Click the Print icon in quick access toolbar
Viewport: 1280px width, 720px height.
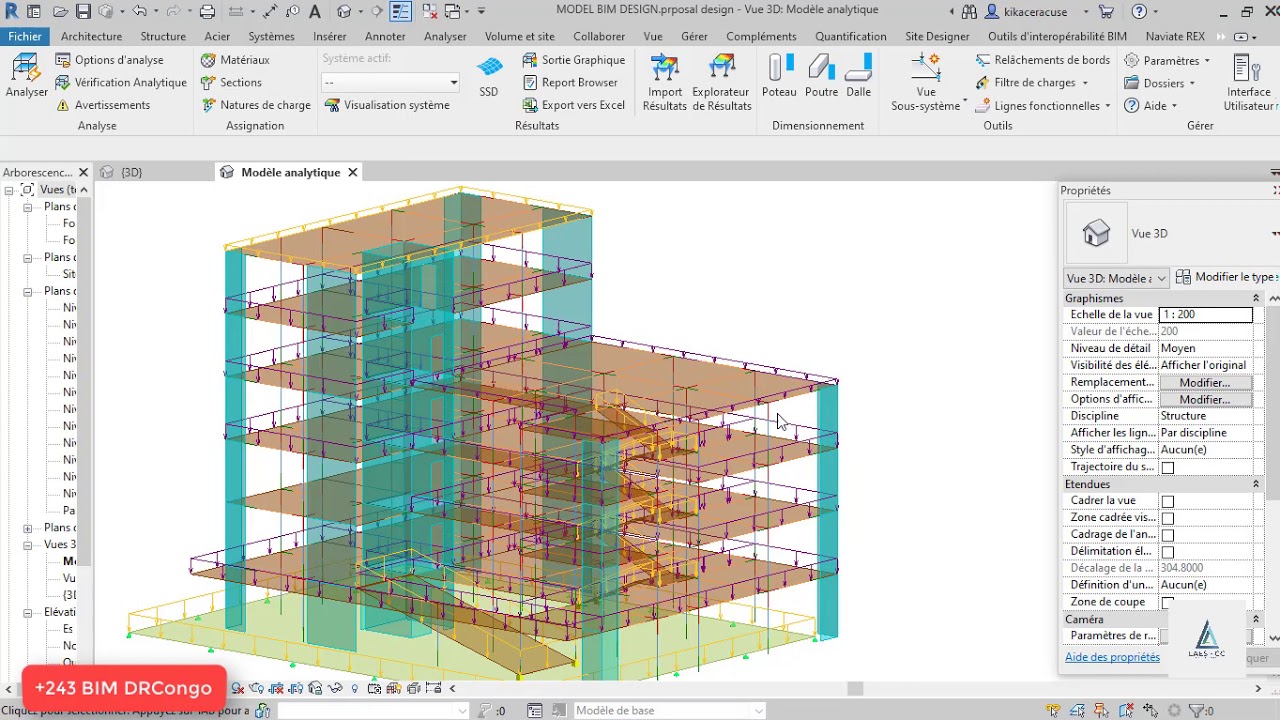[207, 12]
